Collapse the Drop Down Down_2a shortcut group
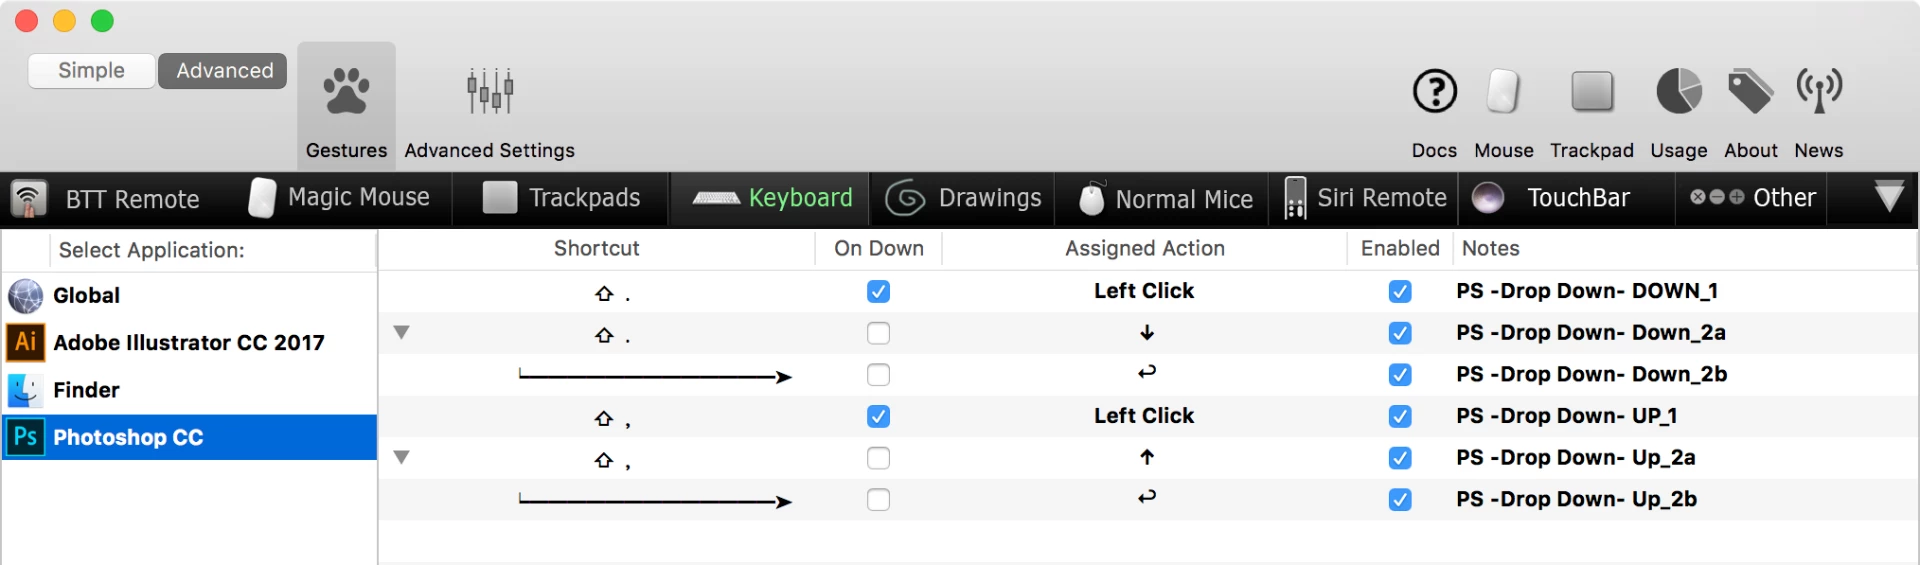Screen dimensions: 1920x565 (401, 332)
